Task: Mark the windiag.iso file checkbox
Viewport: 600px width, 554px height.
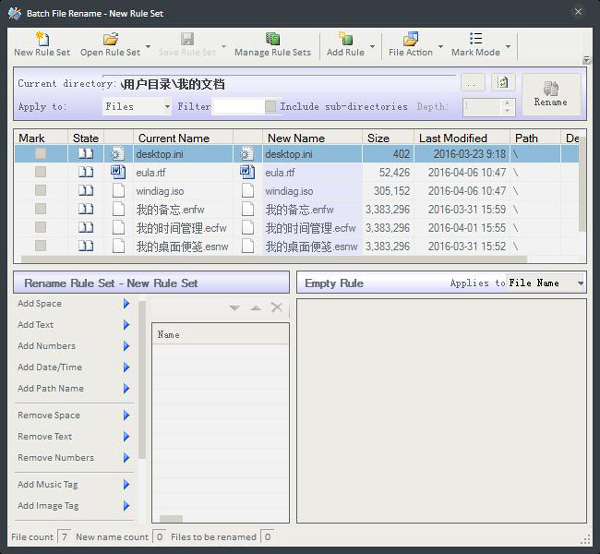Action: pyautogui.click(x=41, y=191)
